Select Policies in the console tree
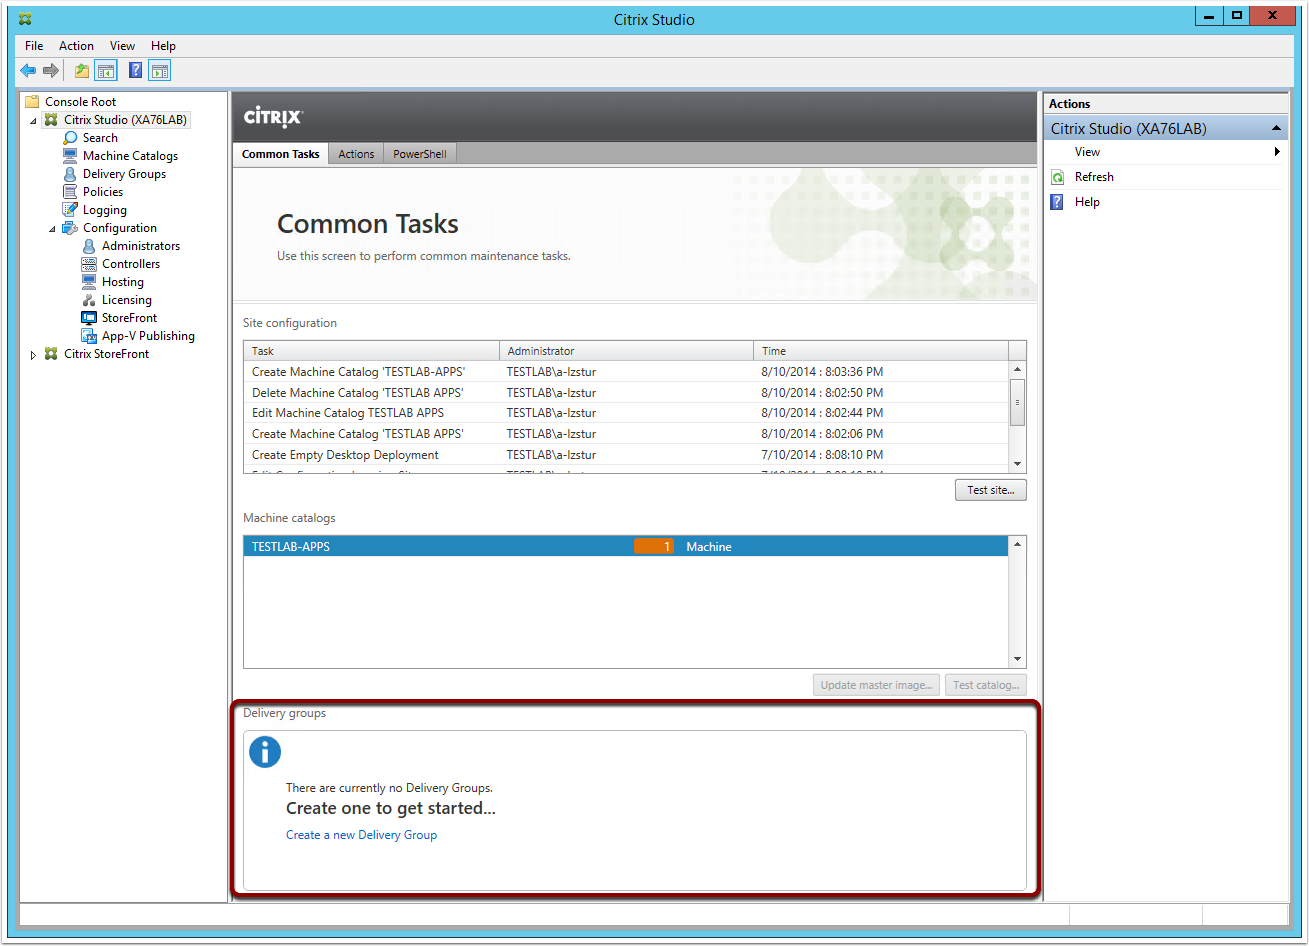The width and height of the screenshot is (1309, 946). [x=103, y=192]
